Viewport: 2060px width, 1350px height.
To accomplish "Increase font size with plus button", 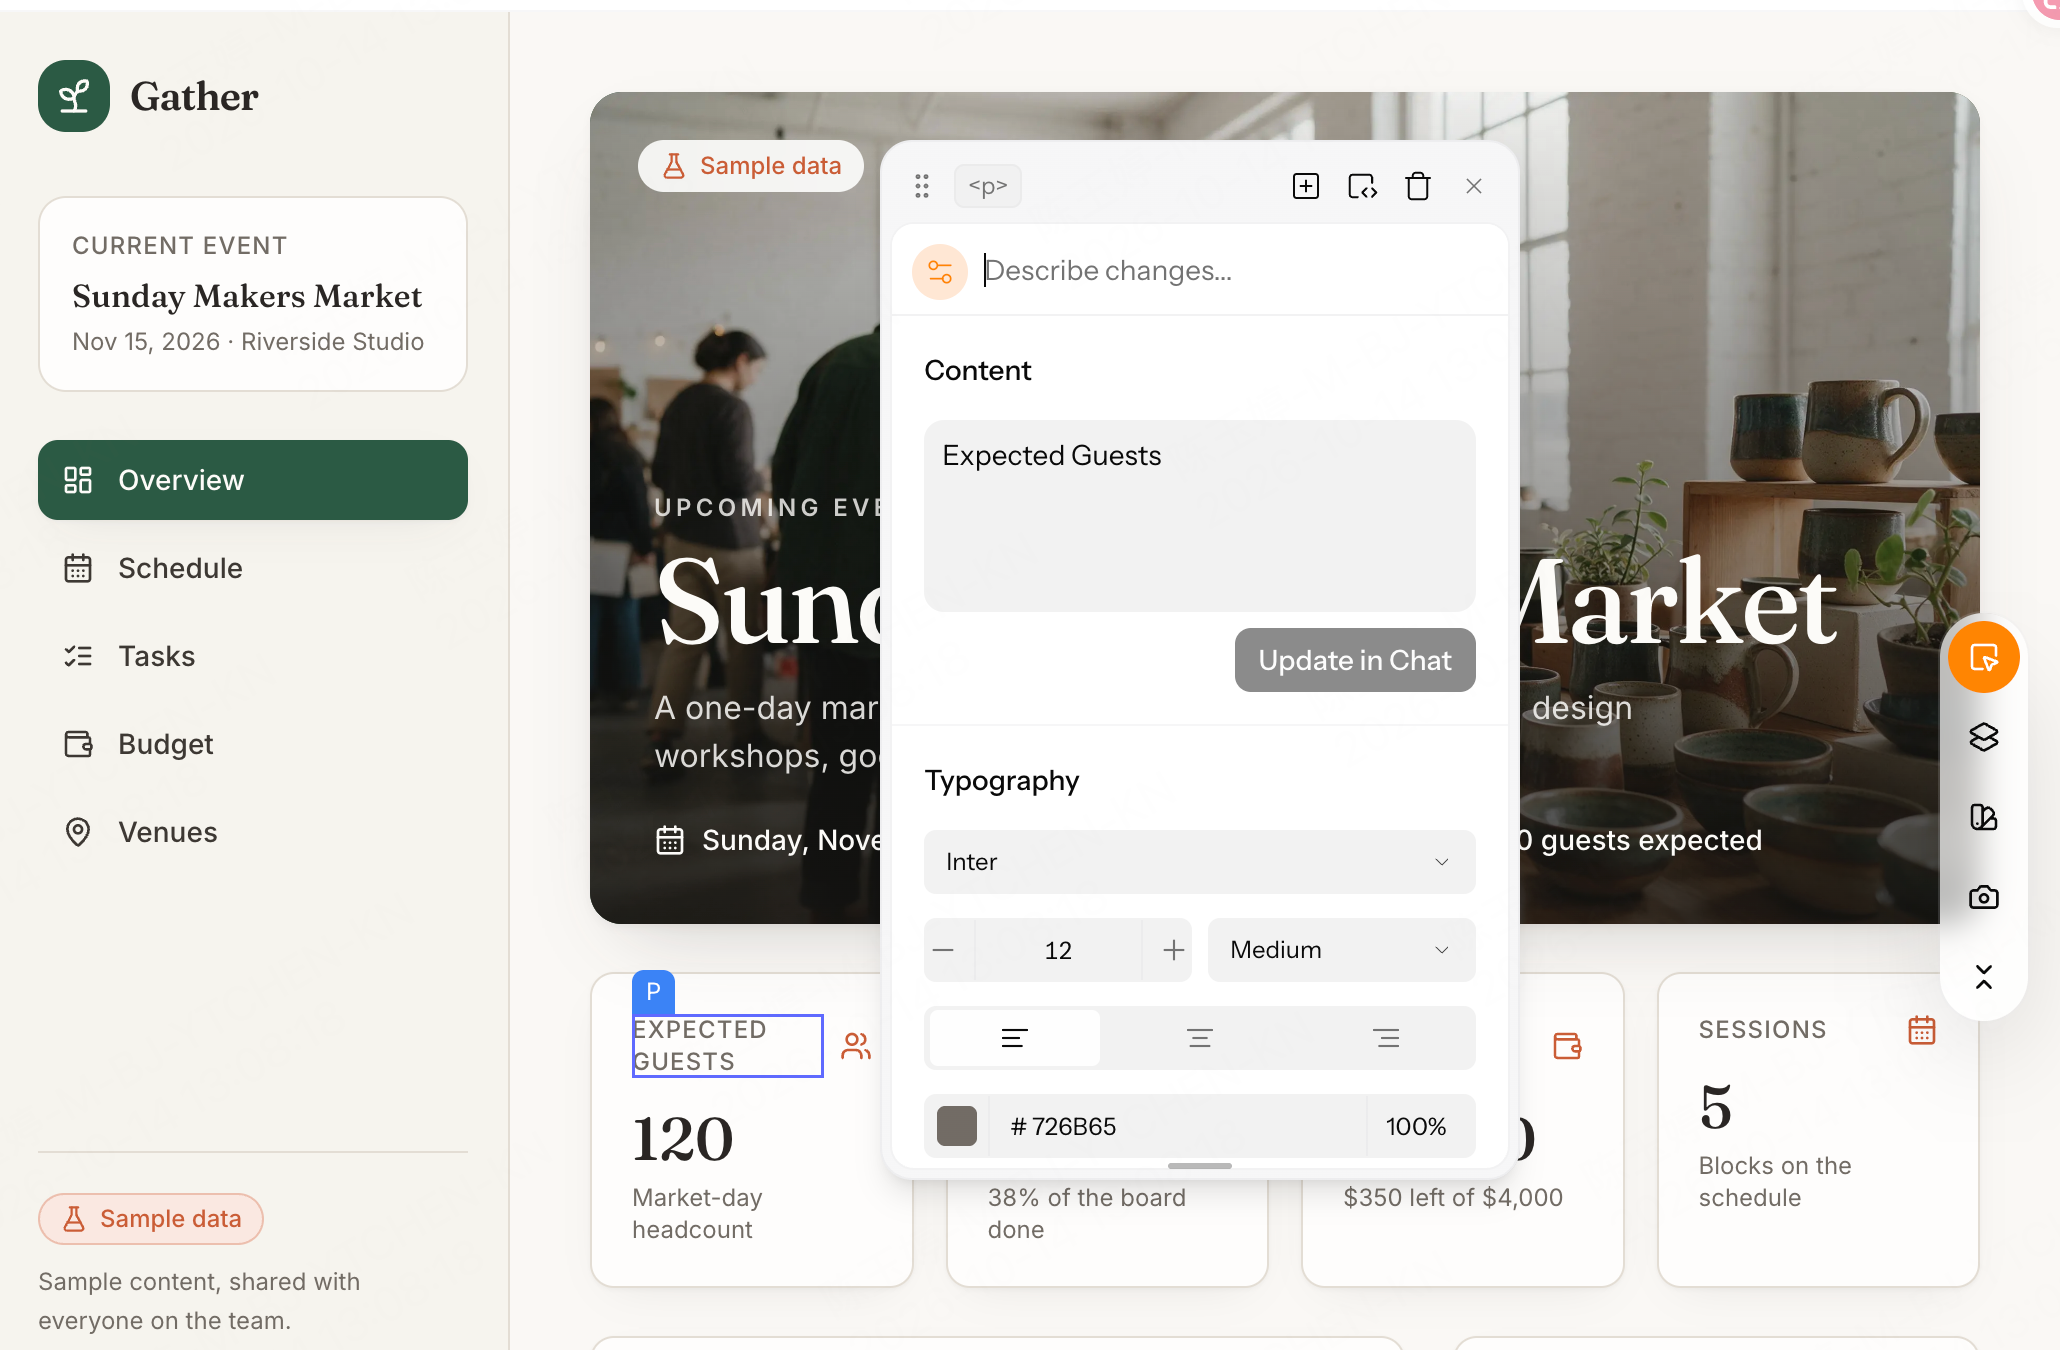I will tap(1174, 950).
